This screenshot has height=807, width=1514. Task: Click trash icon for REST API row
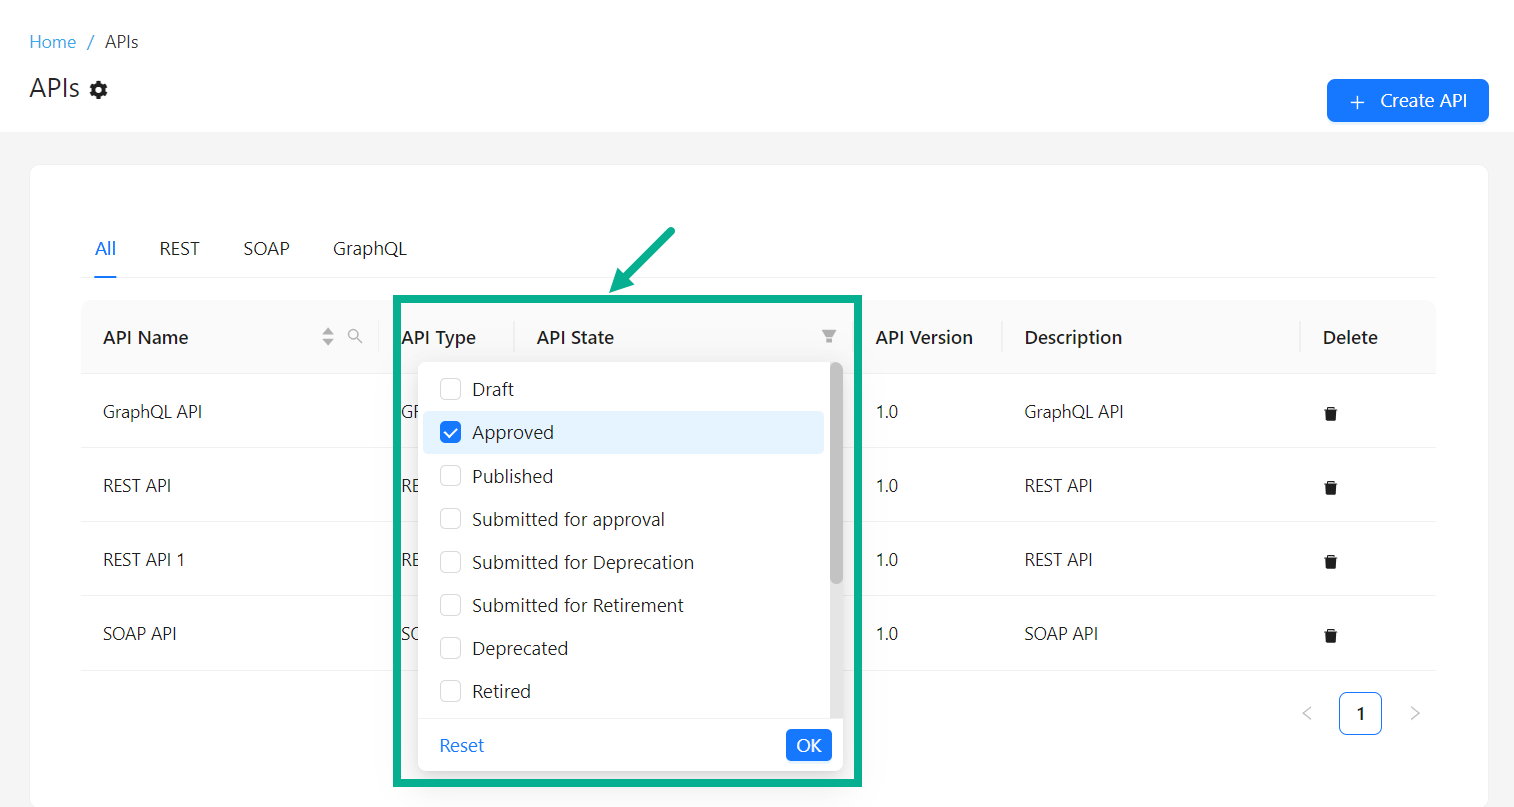click(x=1330, y=488)
